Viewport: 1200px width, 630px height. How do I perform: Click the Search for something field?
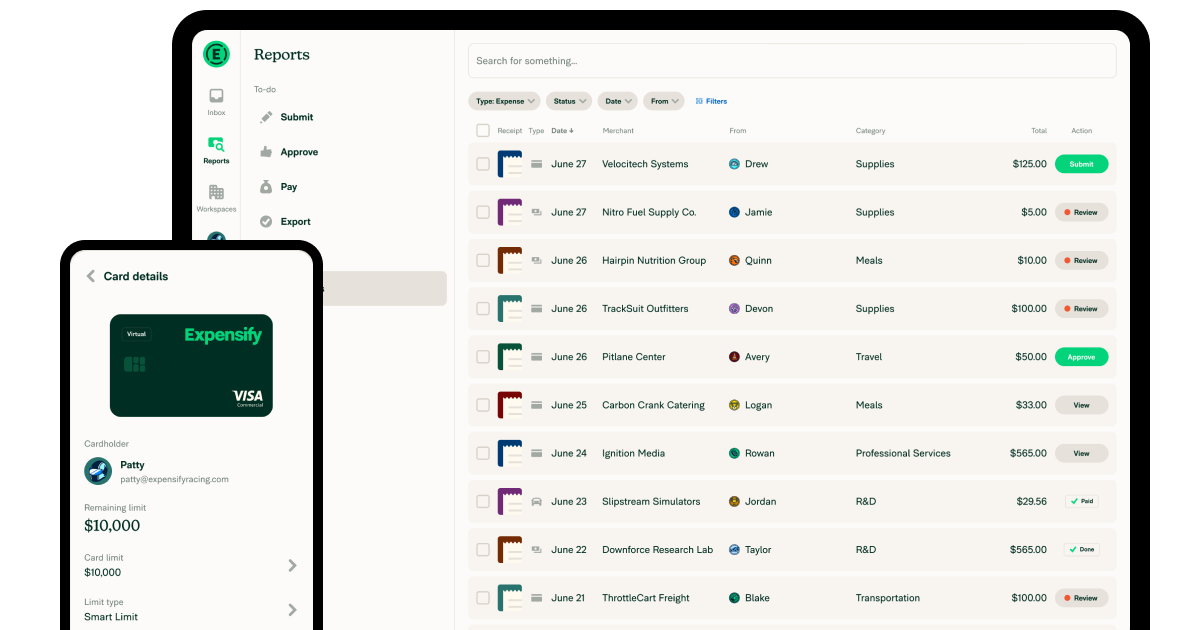(x=792, y=61)
